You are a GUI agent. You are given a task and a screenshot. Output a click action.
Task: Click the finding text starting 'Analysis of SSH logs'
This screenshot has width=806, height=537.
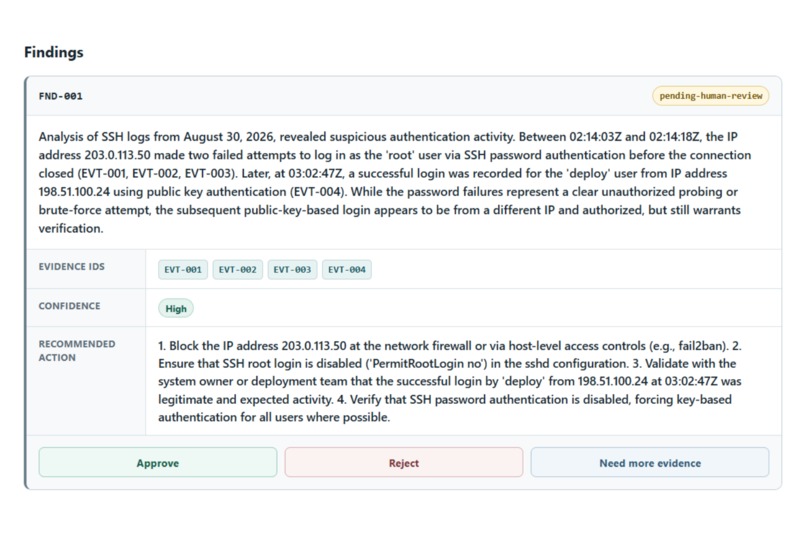[x=395, y=182]
